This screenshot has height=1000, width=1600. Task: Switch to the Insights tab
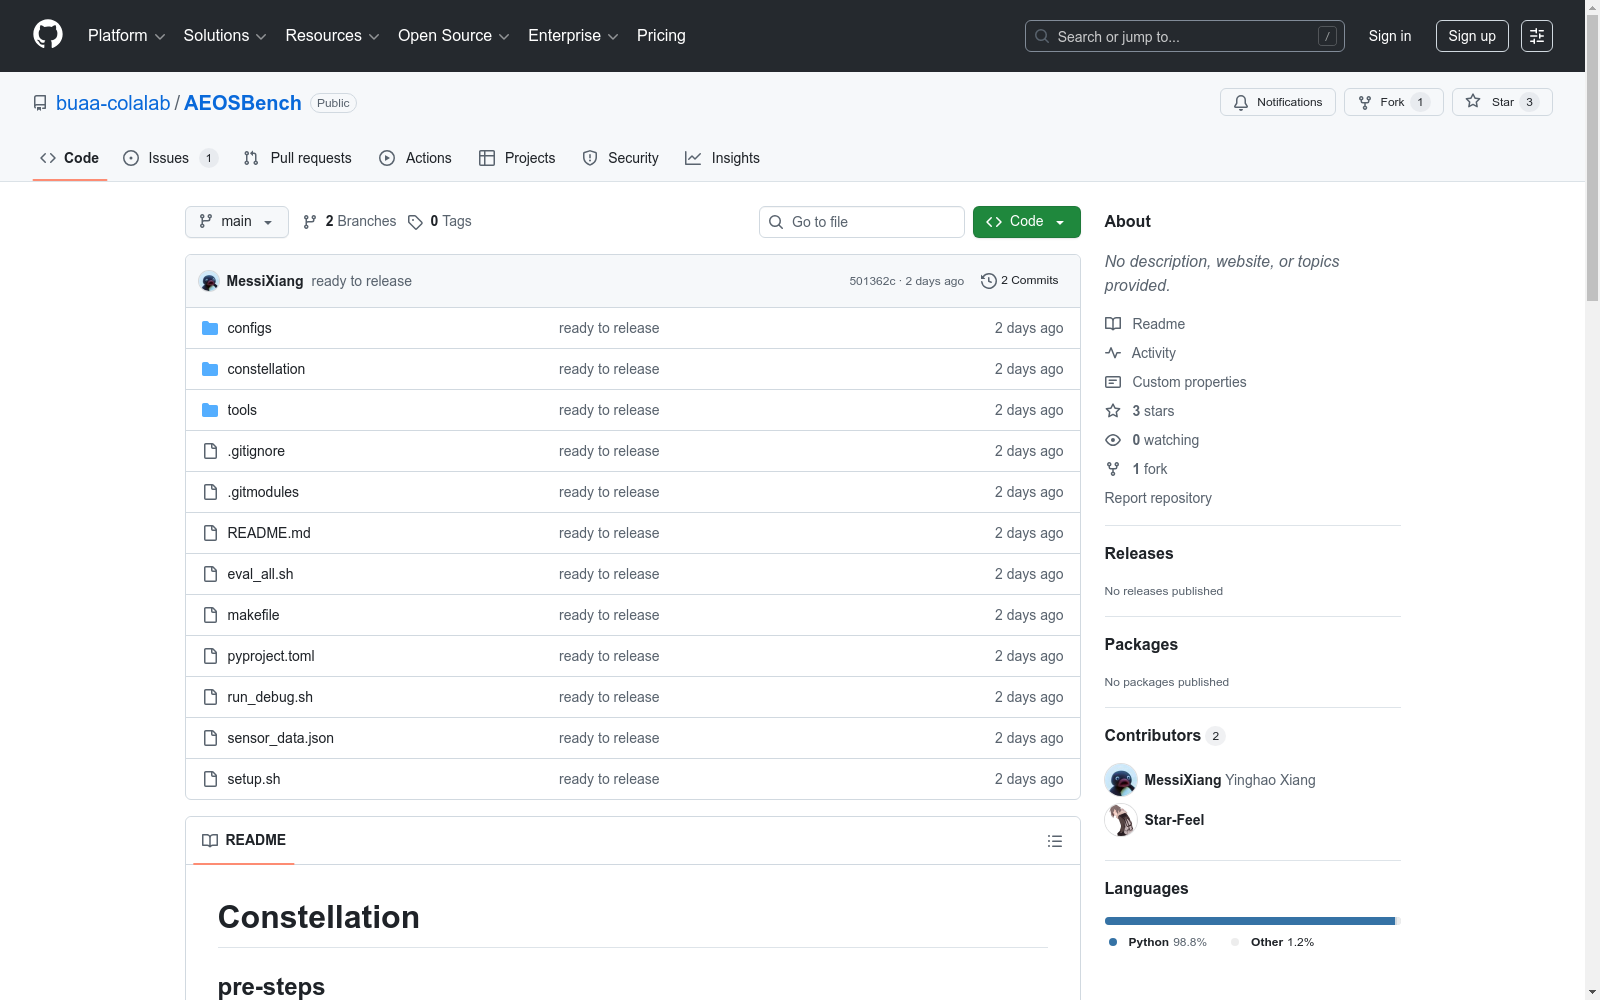(722, 158)
